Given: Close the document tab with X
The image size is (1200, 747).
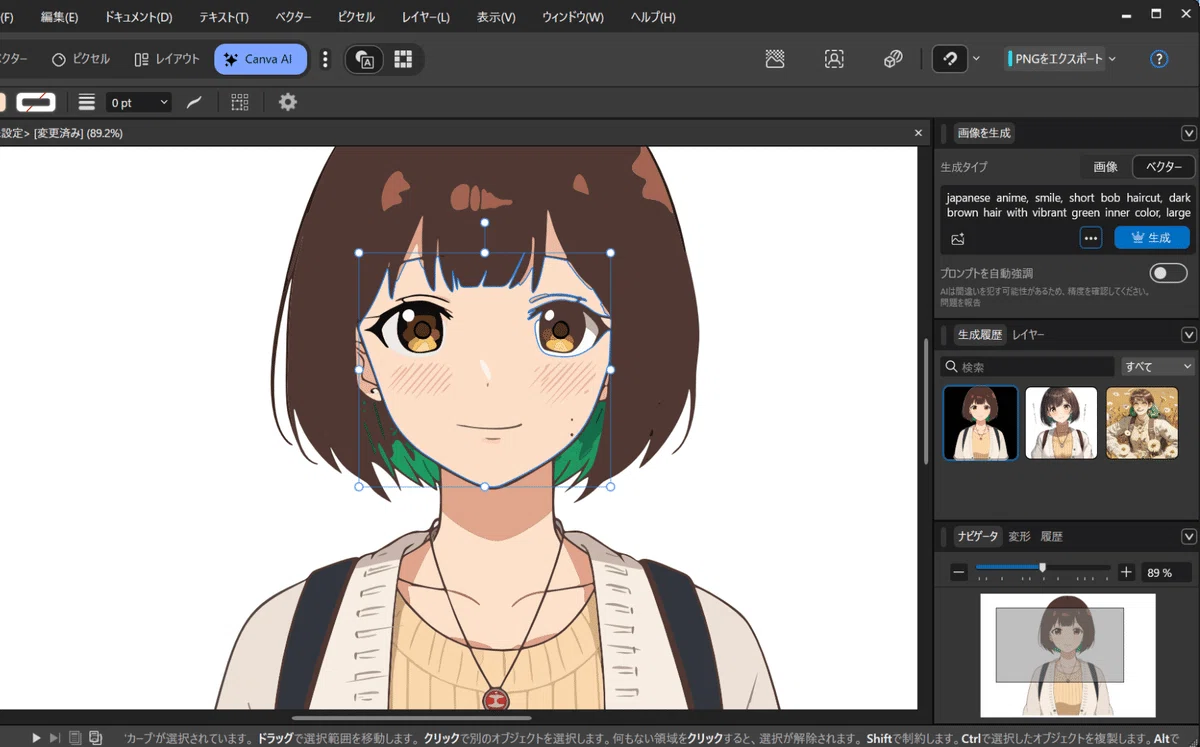Looking at the screenshot, I should point(919,133).
